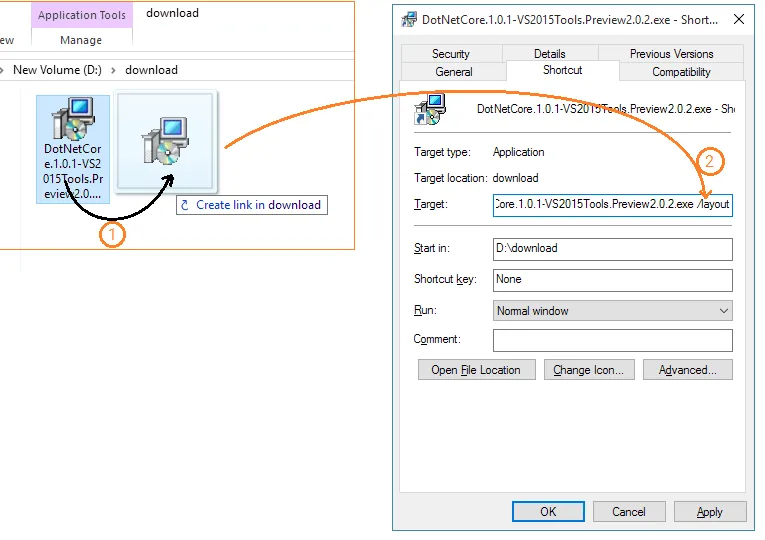Viewport: 765px width, 540px height.
Task: Click the Target location value download
Action: pos(515,178)
